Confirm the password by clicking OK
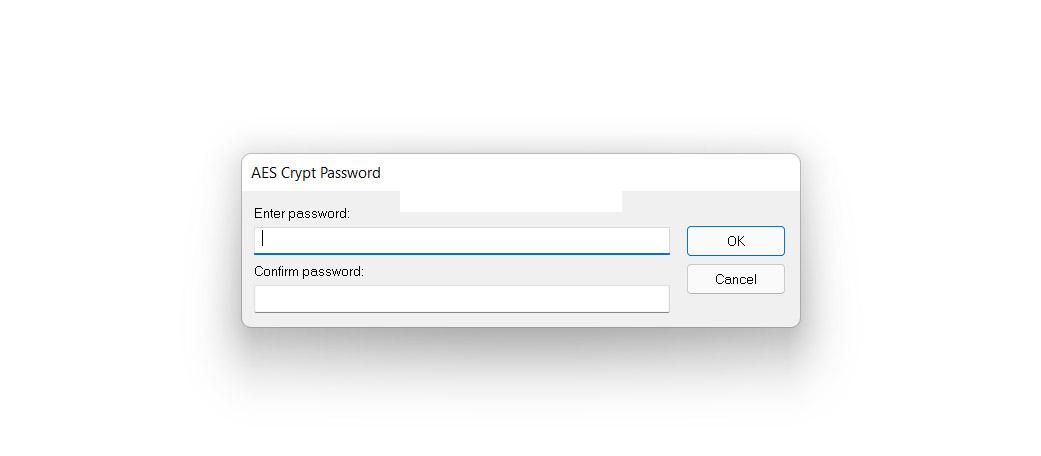 coord(735,241)
